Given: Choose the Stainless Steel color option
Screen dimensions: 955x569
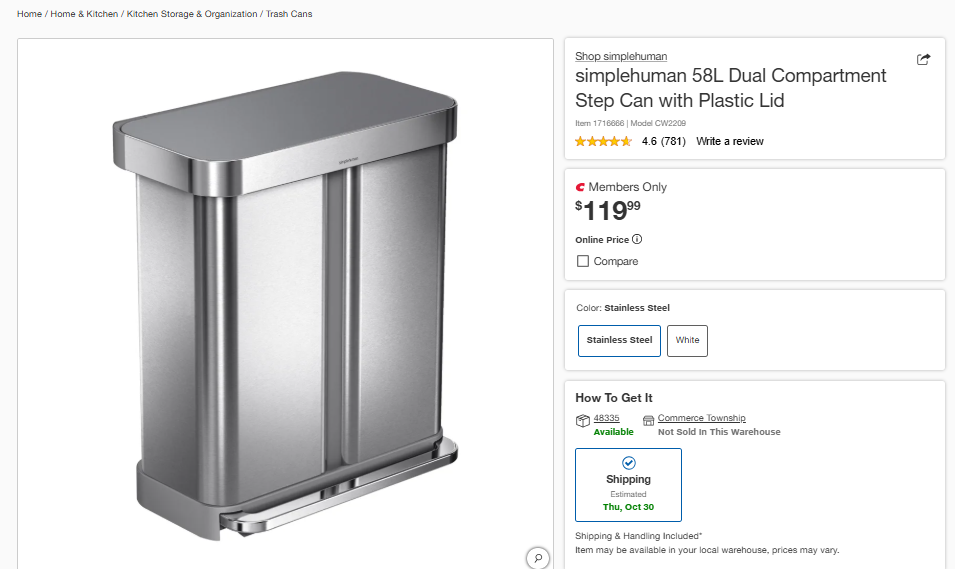Looking at the screenshot, I should pos(619,340).
